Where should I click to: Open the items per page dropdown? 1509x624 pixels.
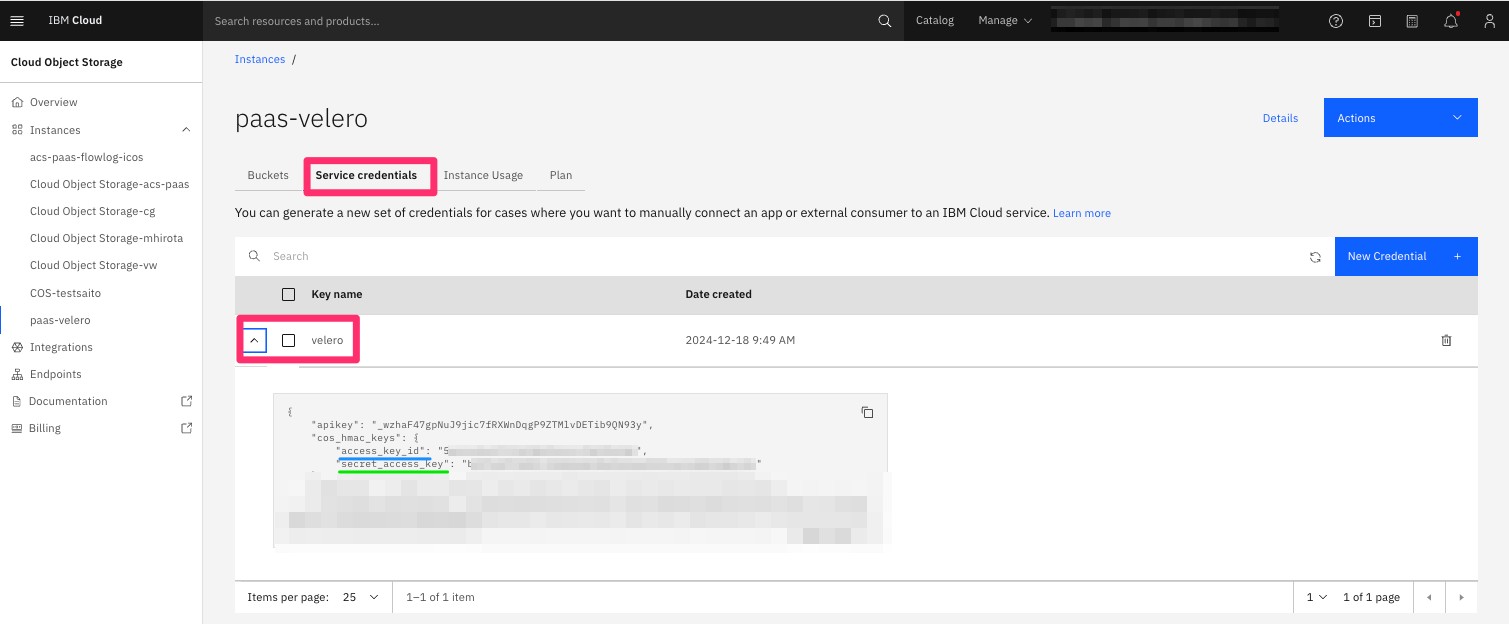coord(362,597)
